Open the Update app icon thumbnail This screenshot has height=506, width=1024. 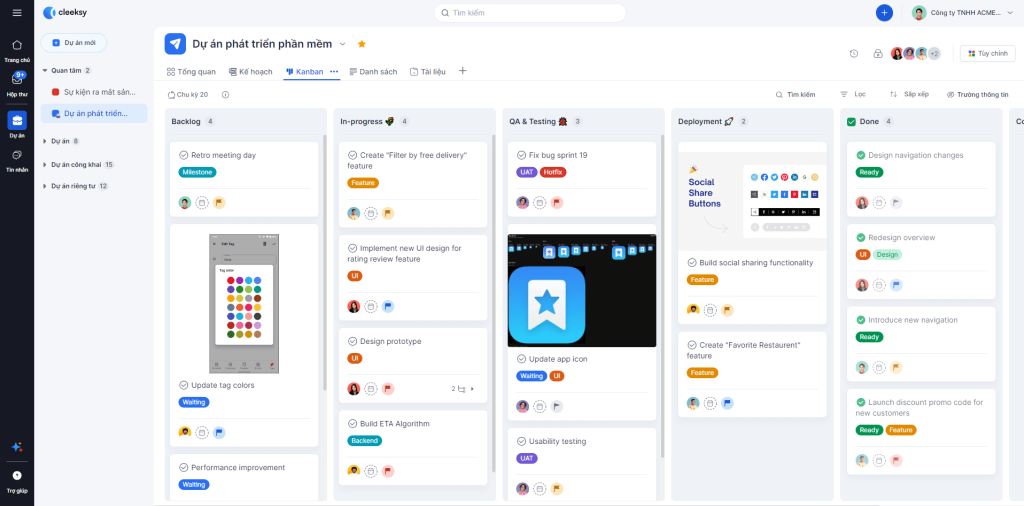(x=582, y=290)
